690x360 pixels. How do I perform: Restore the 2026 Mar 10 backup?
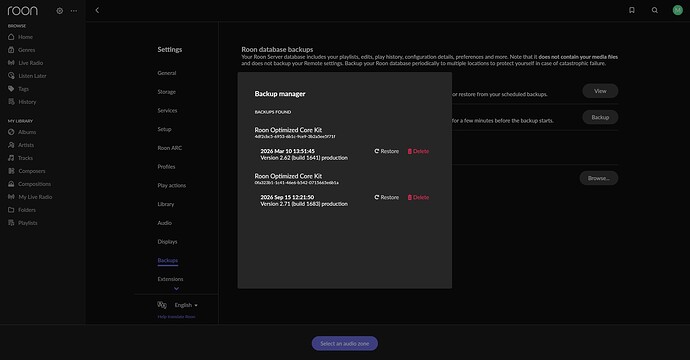click(x=386, y=151)
